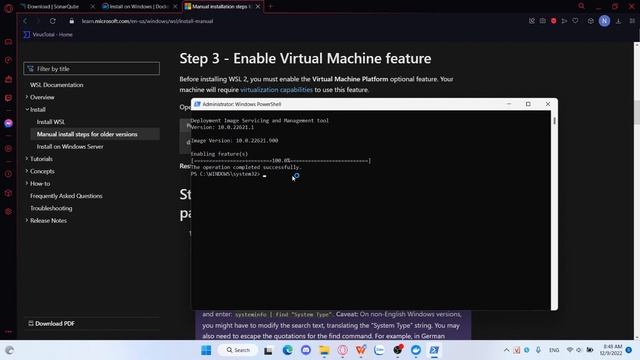Open the ENG language indicator

[x=554, y=350]
